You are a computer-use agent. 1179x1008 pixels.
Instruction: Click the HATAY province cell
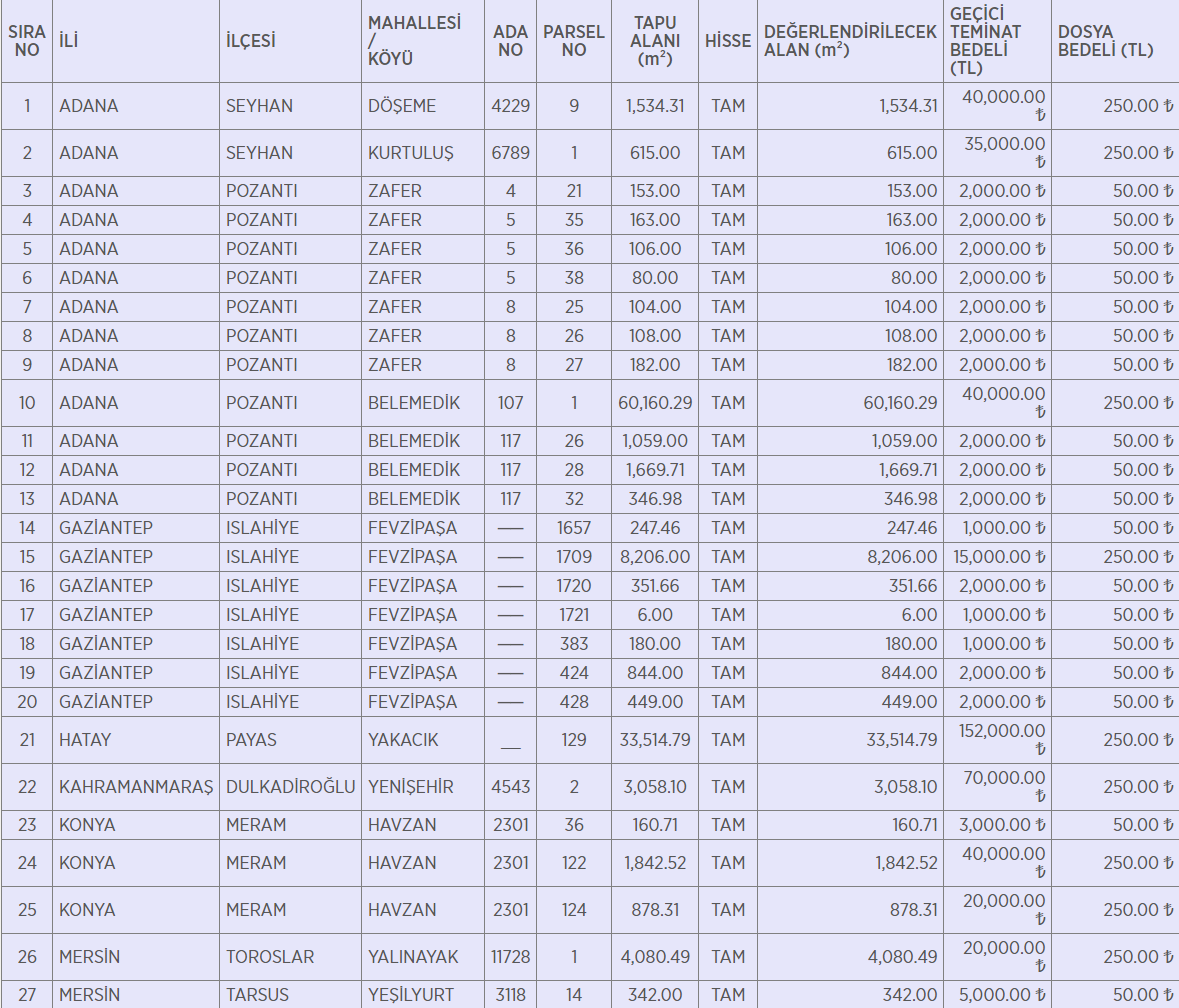pos(85,740)
